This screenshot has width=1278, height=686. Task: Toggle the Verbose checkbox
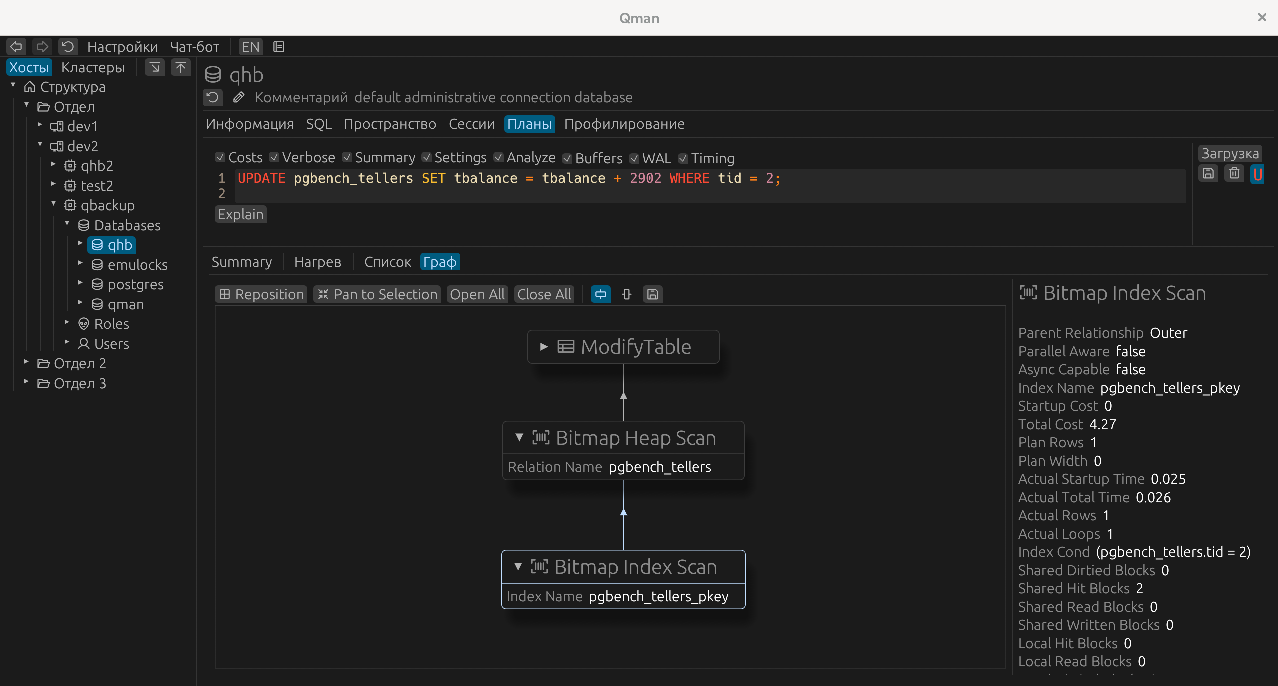click(x=274, y=158)
